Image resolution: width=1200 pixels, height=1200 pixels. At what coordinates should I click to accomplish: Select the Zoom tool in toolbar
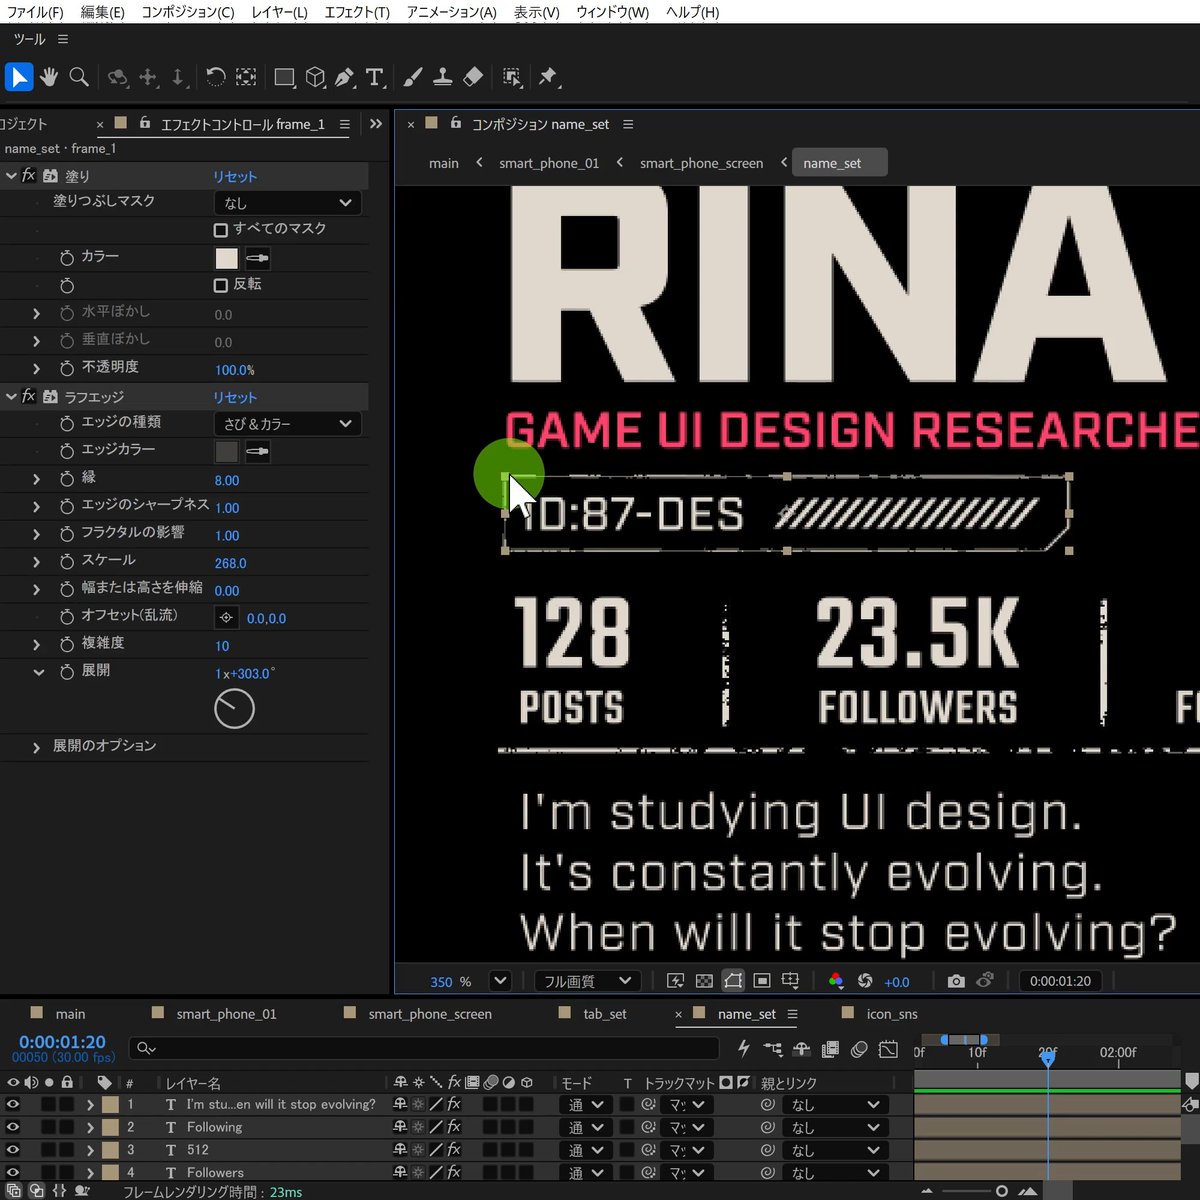point(79,77)
